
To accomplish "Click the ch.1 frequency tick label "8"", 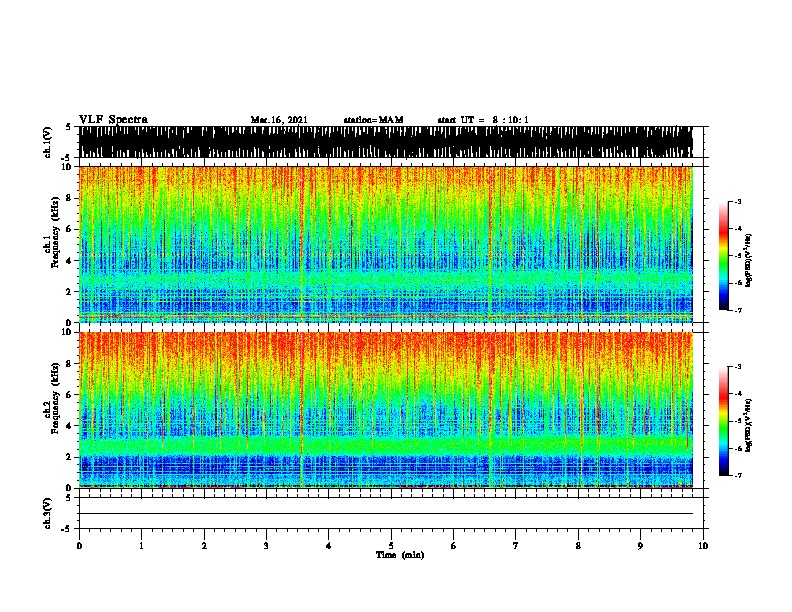I will [x=70, y=198].
